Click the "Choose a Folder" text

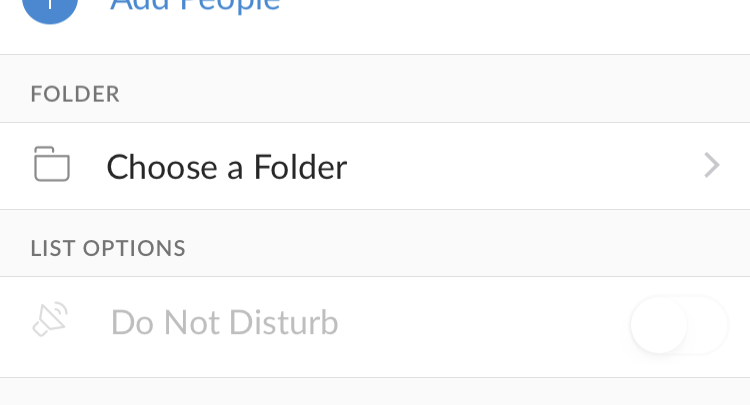click(227, 166)
